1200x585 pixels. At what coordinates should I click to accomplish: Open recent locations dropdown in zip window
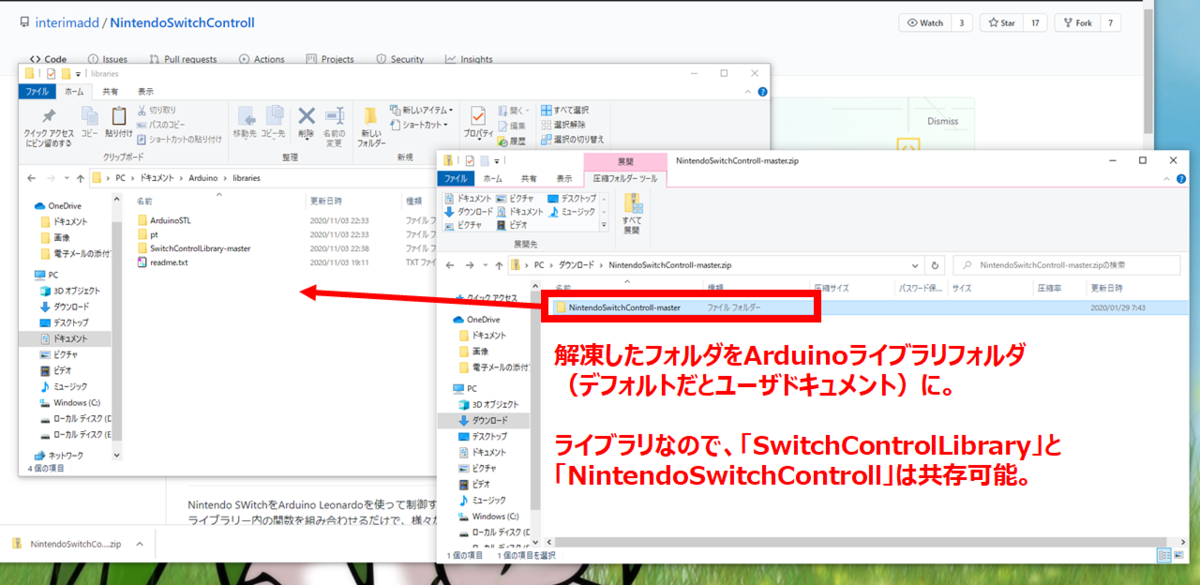point(483,265)
